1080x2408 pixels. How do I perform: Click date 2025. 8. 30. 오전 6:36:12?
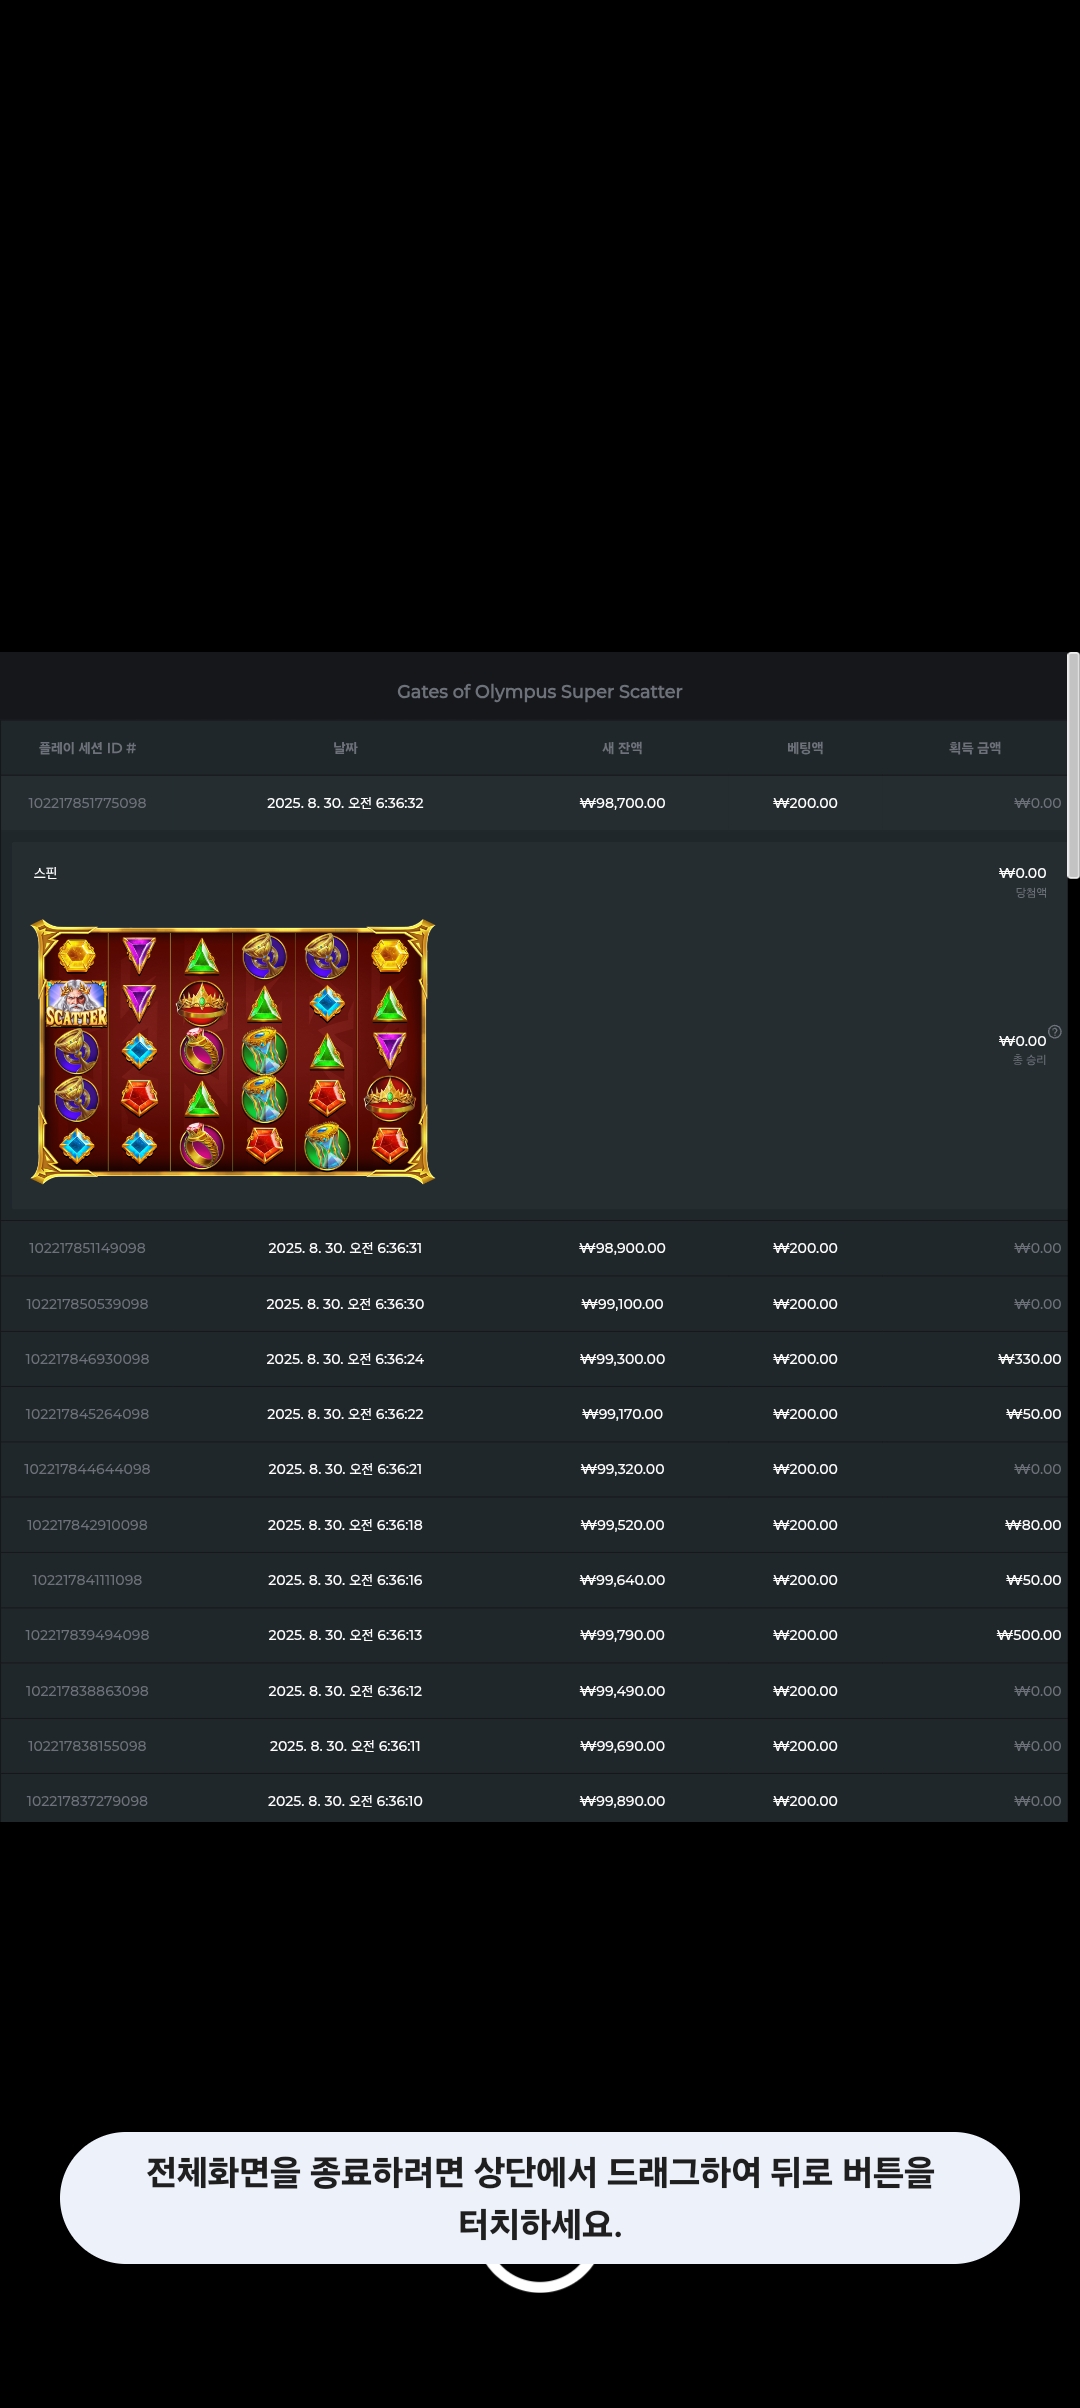coord(345,1691)
